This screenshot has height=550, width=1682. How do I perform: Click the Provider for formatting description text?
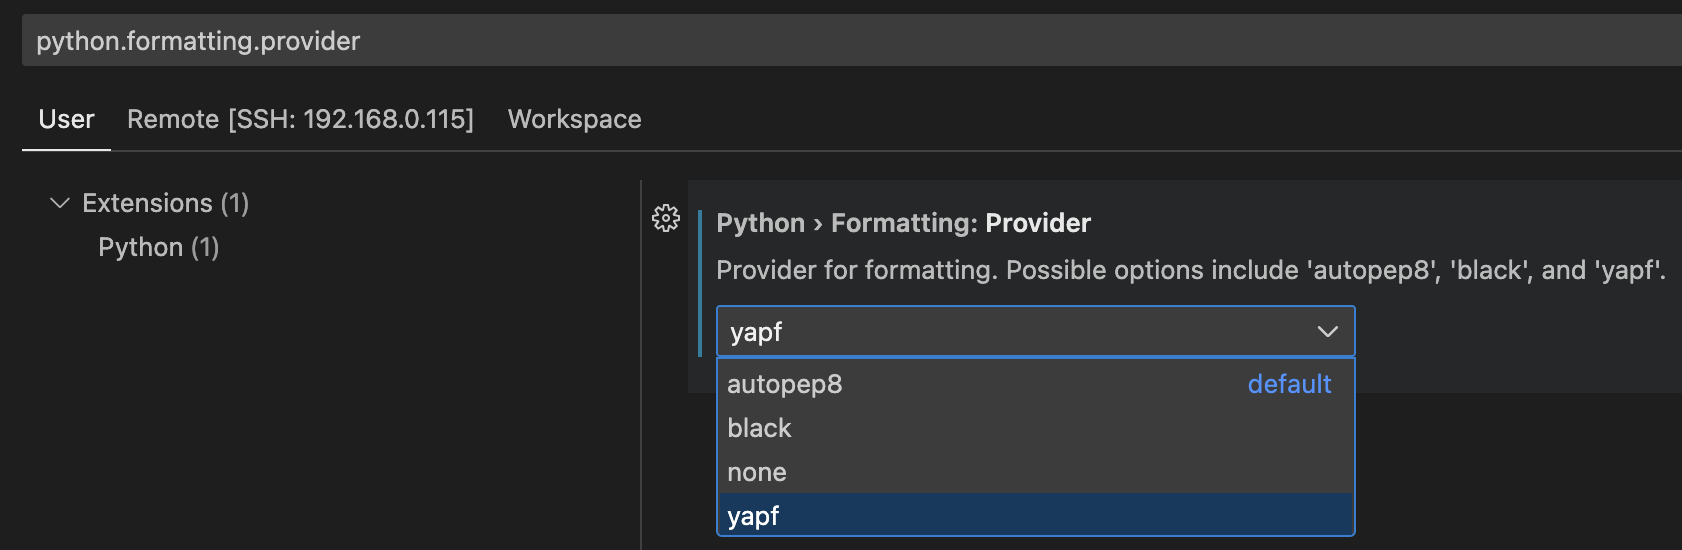click(x=1190, y=270)
